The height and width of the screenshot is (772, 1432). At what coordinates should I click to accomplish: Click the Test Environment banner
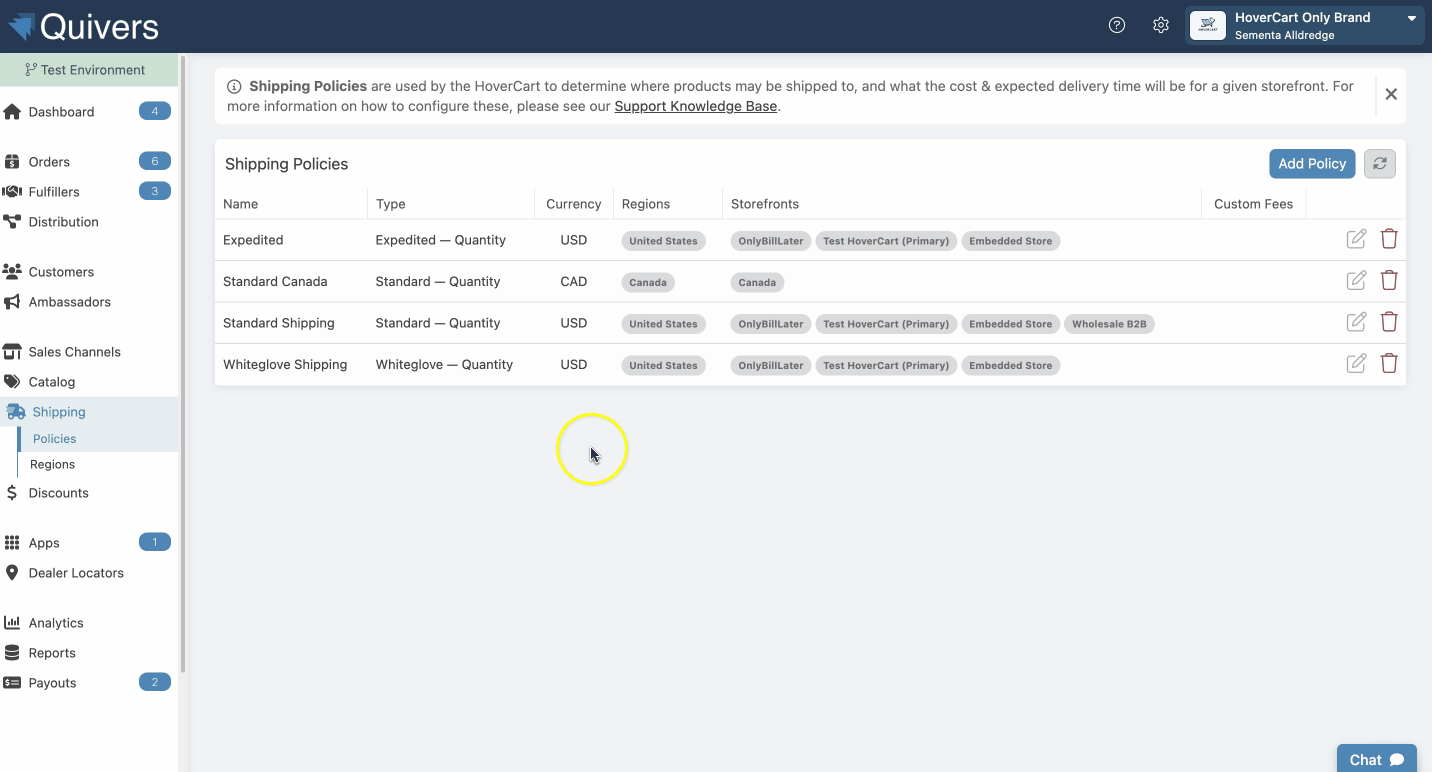click(89, 70)
